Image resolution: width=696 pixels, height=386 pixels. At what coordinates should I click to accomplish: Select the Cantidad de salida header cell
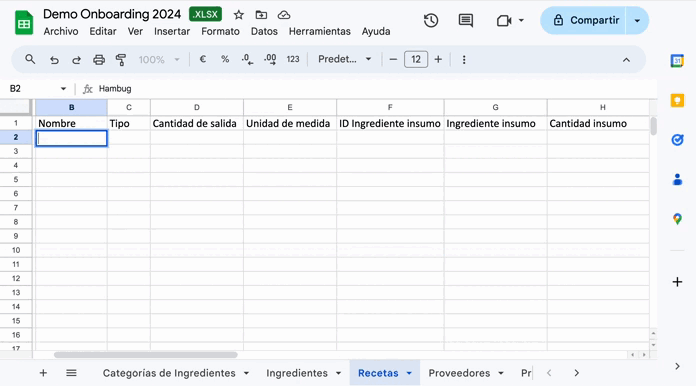tap(197, 123)
